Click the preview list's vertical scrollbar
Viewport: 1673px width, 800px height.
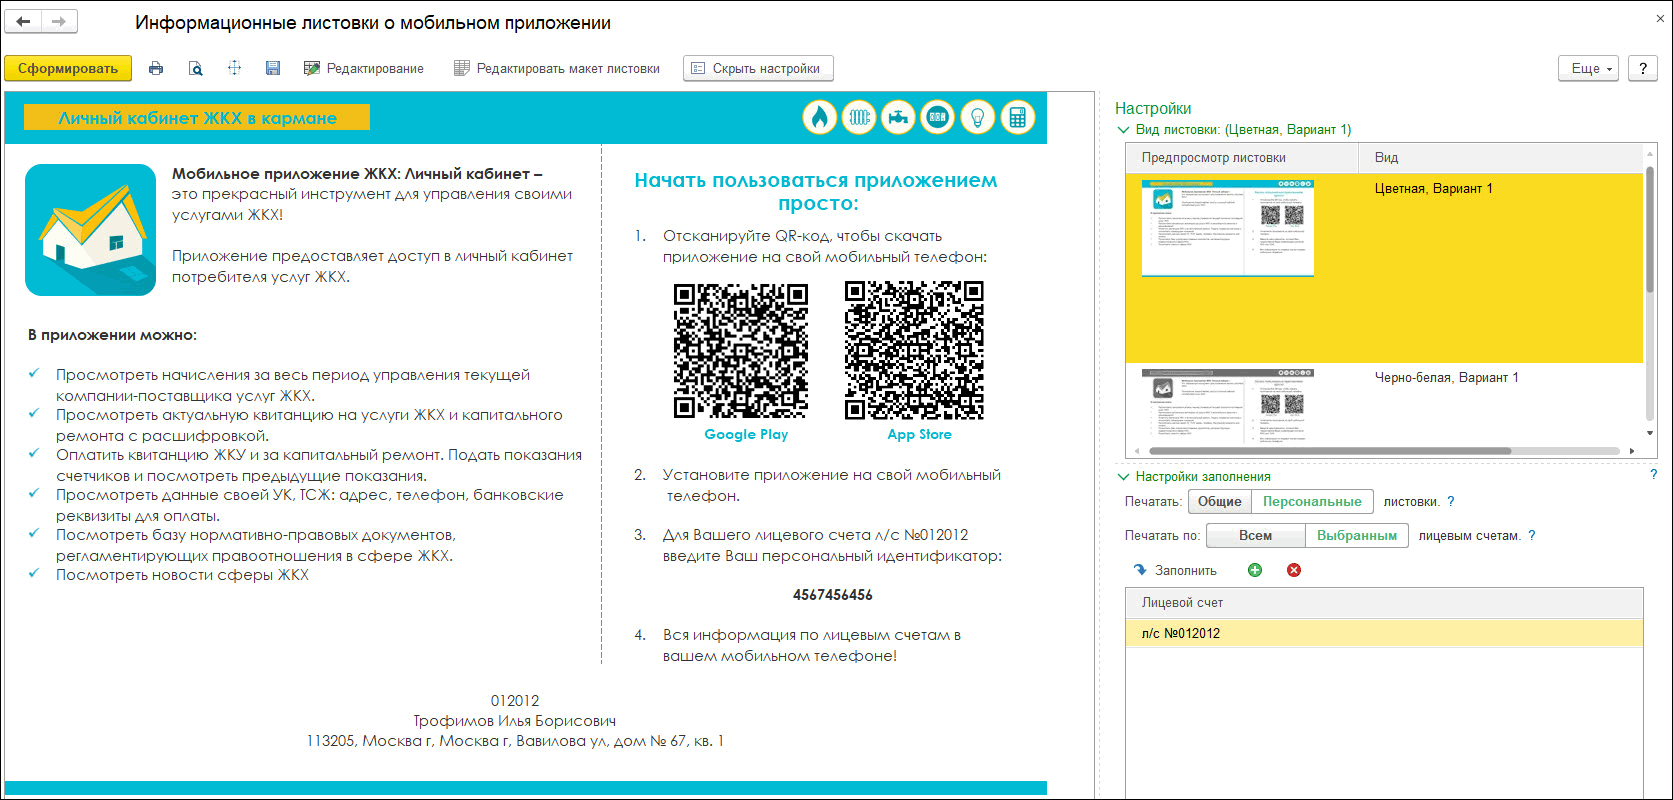click(1650, 230)
